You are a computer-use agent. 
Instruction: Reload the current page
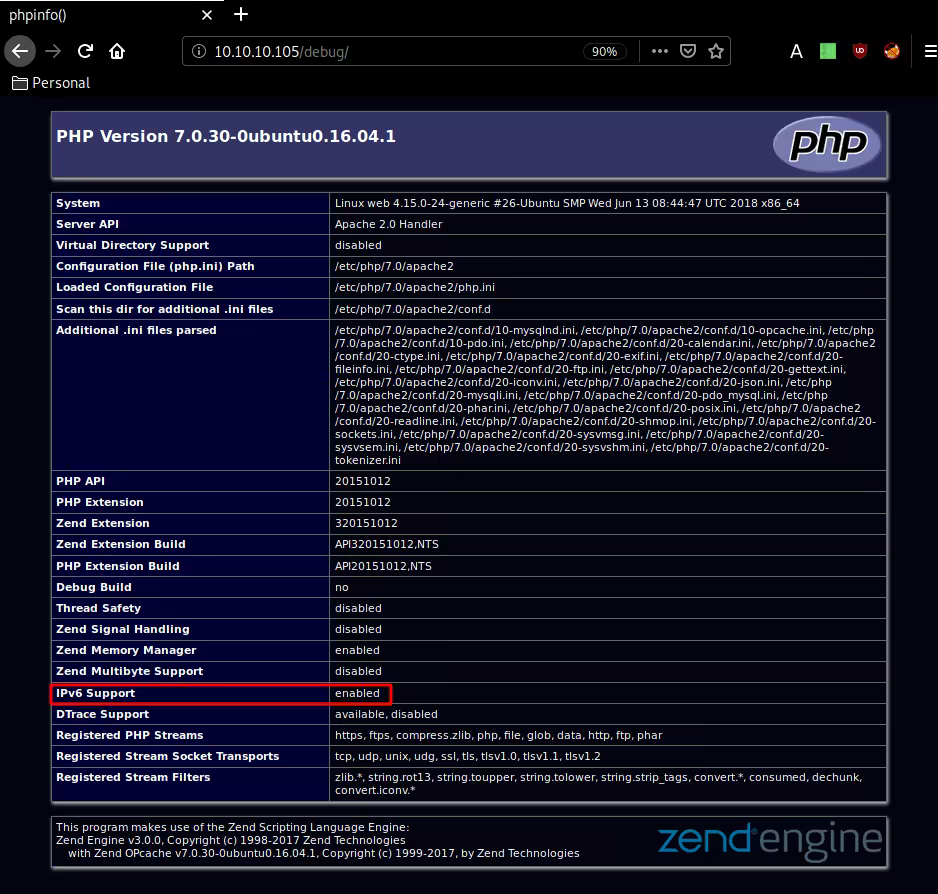tap(85, 51)
